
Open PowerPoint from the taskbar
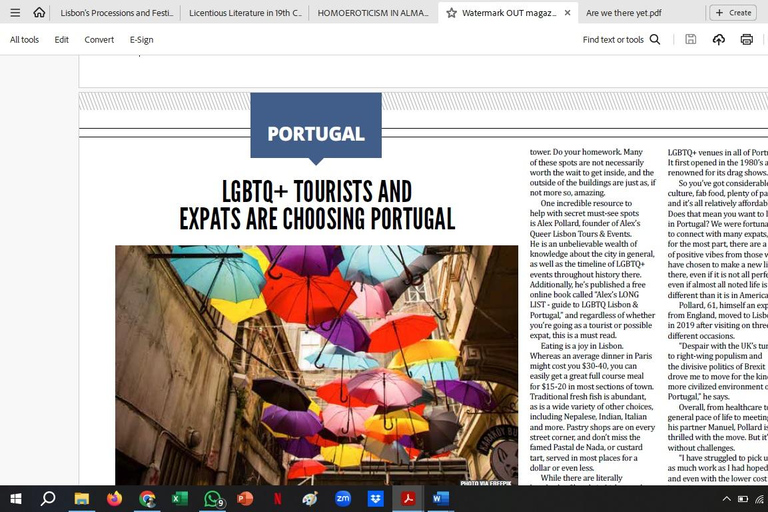tap(245, 499)
